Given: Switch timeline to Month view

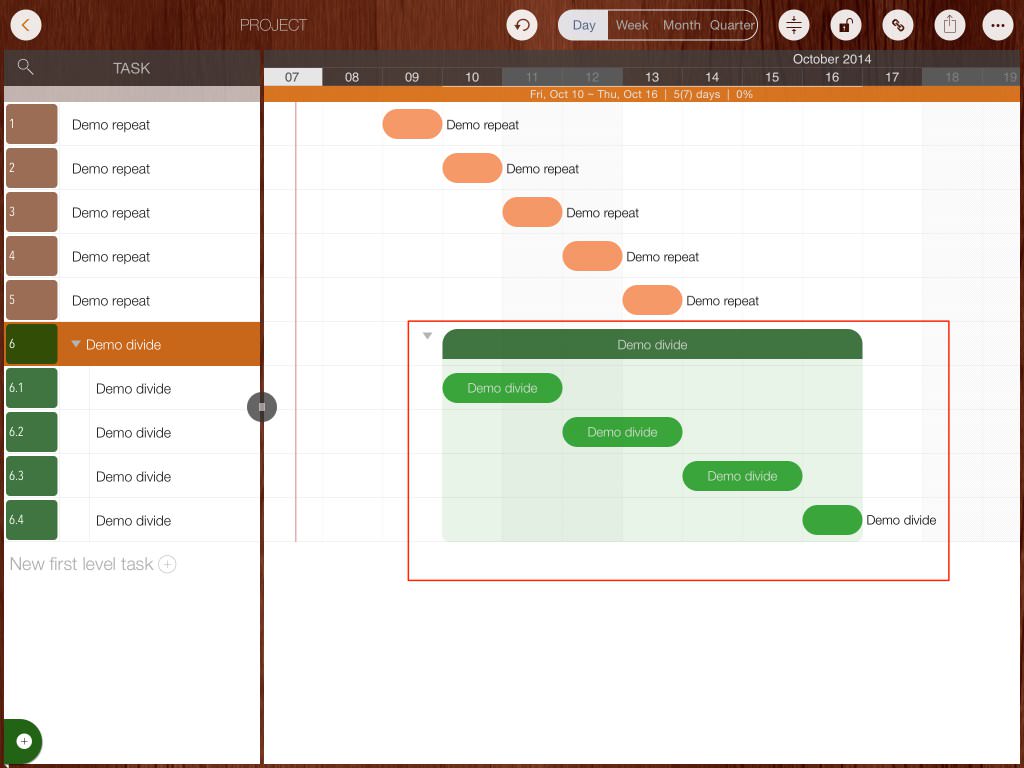Looking at the screenshot, I should 681,25.
